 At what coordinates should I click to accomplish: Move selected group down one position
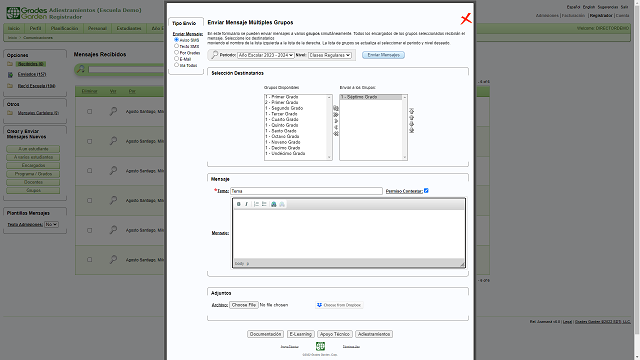[x=411, y=124]
